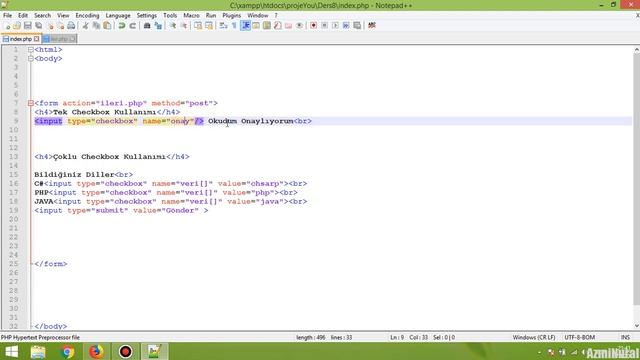The image size is (640, 360).
Task: Click the Stop Recording macro icon
Action: pyautogui.click(x=324, y=26)
